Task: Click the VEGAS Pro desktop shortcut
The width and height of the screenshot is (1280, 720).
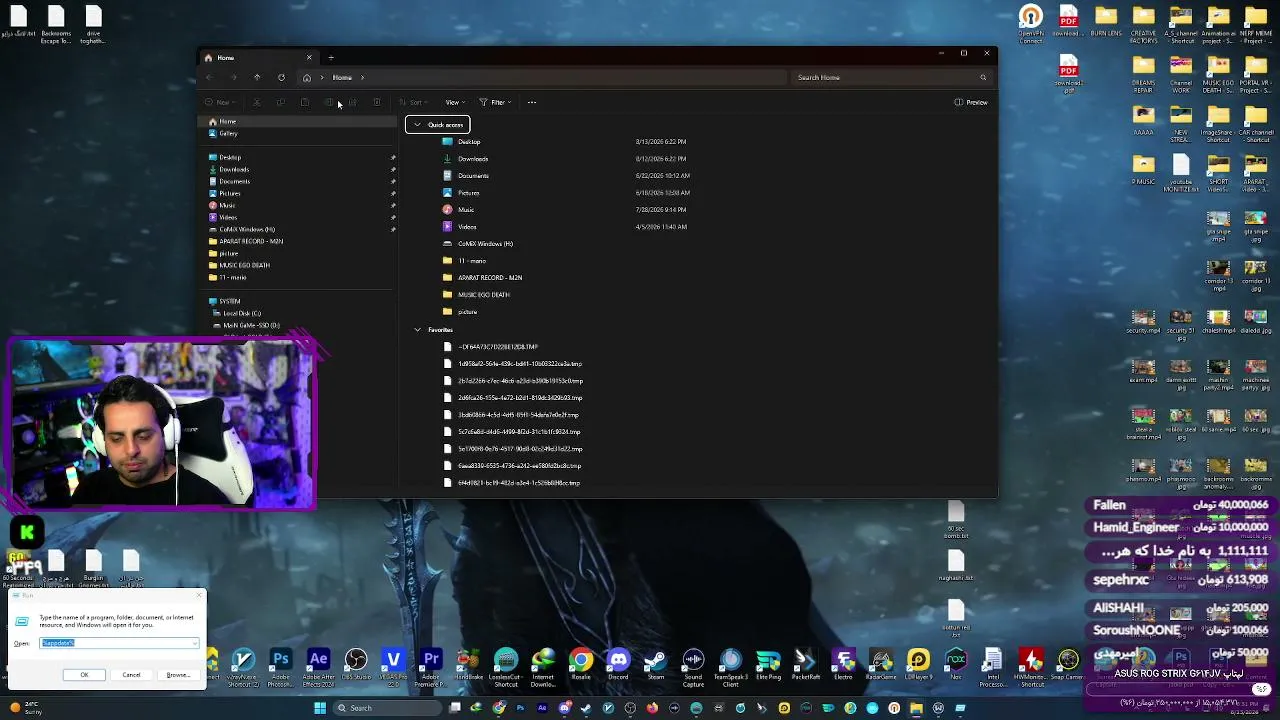Action: 393,667
